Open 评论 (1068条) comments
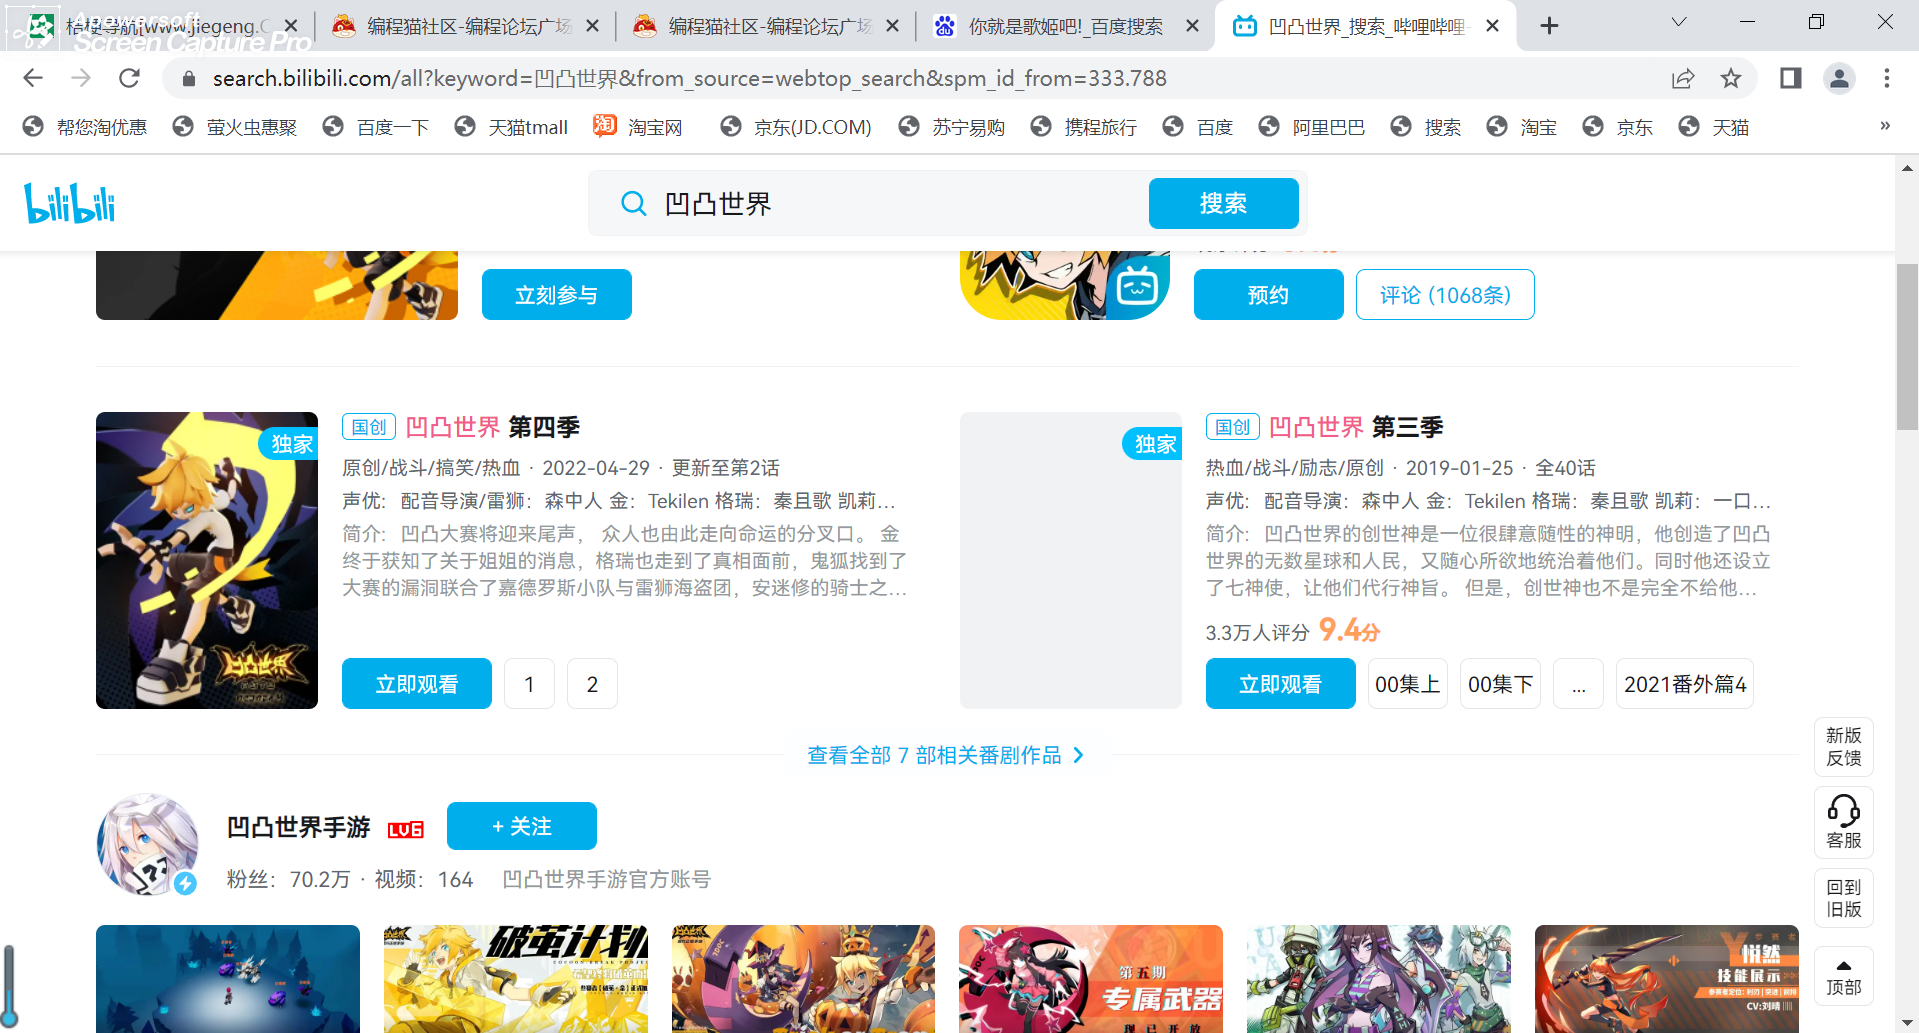 pyautogui.click(x=1445, y=295)
